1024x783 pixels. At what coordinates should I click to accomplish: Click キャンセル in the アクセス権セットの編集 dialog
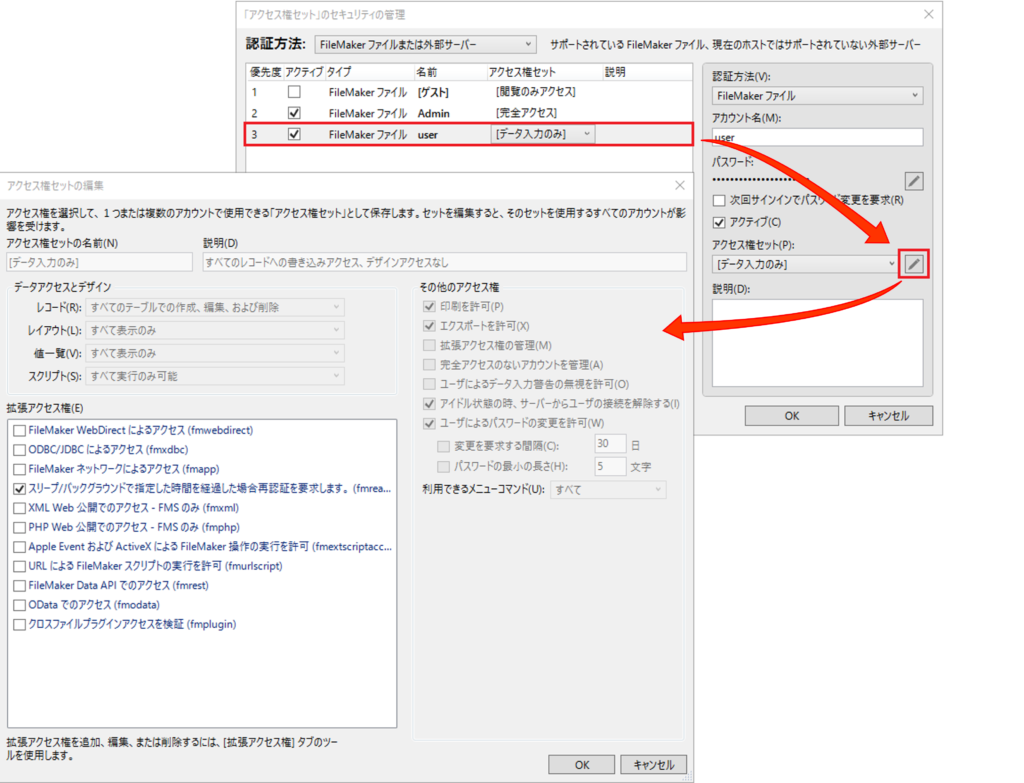pos(653,765)
